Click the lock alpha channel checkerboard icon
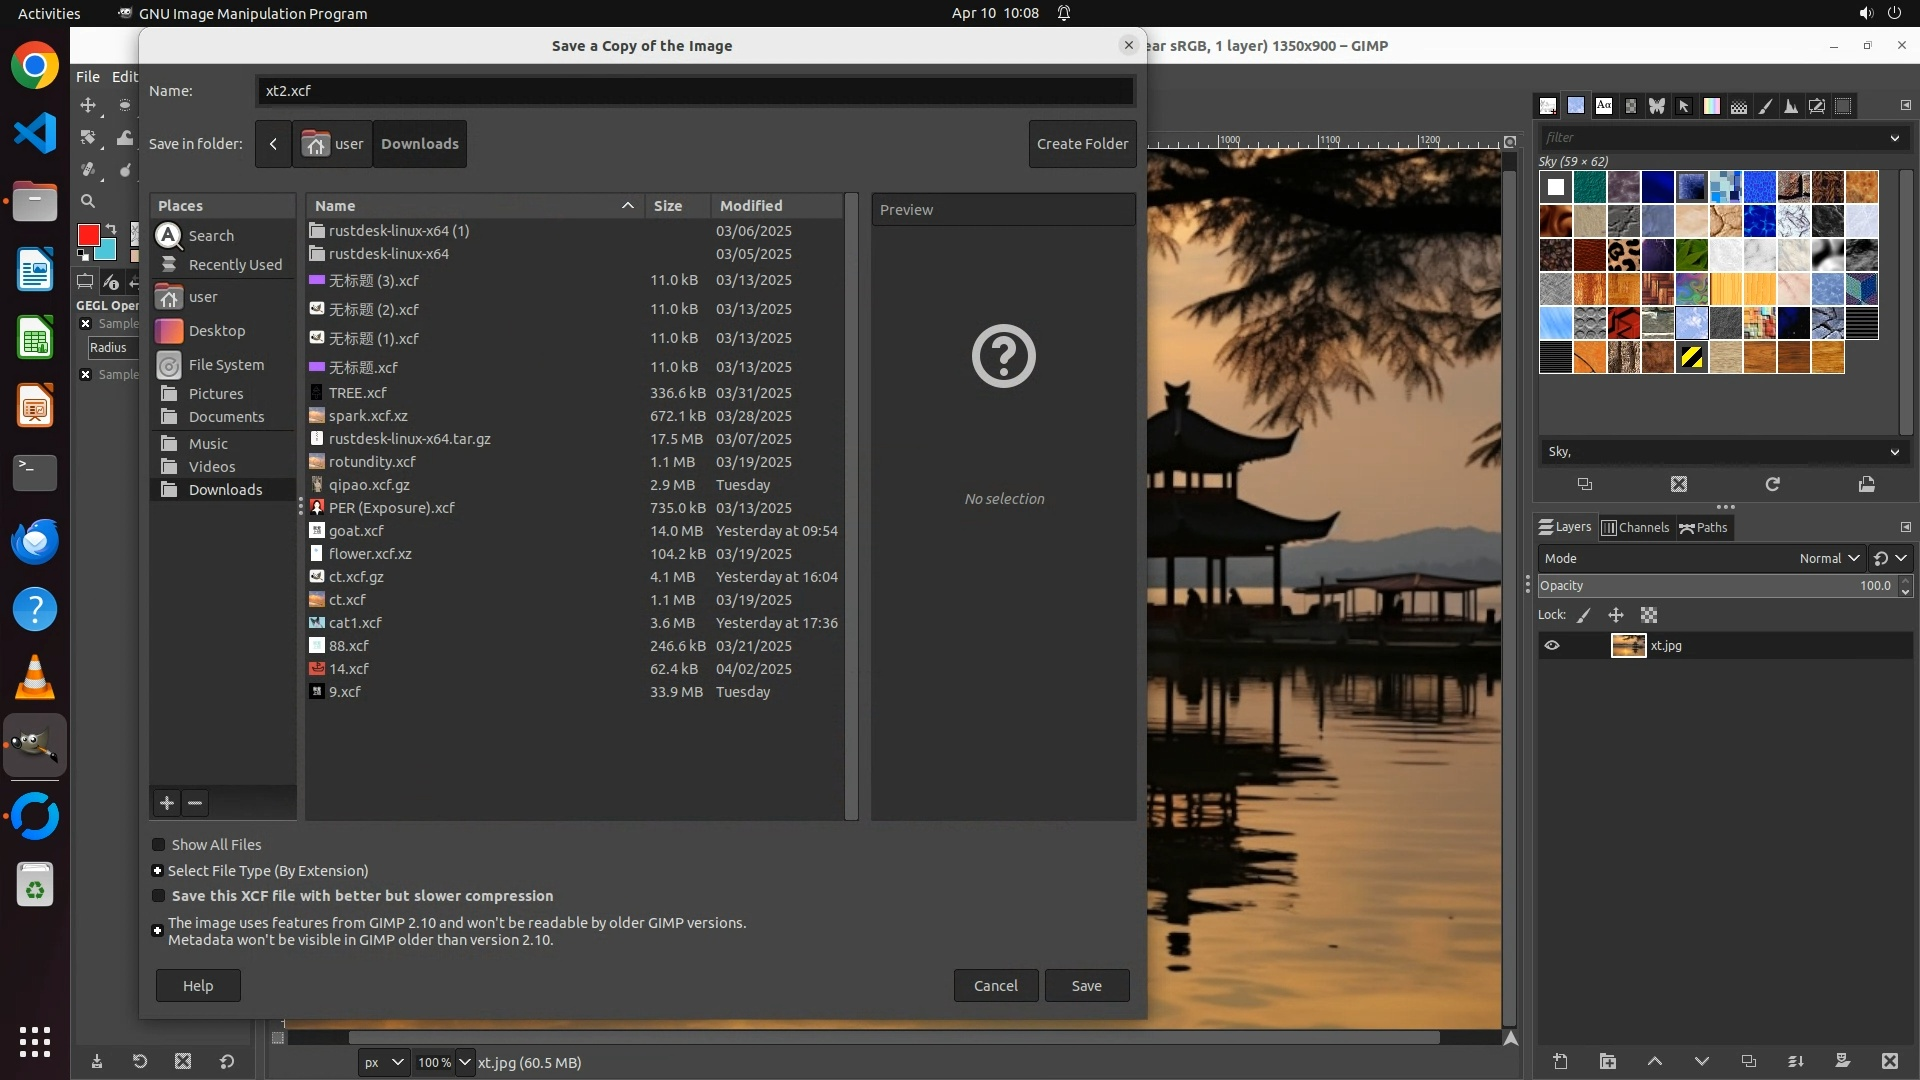Image resolution: width=1920 pixels, height=1080 pixels. tap(1649, 616)
